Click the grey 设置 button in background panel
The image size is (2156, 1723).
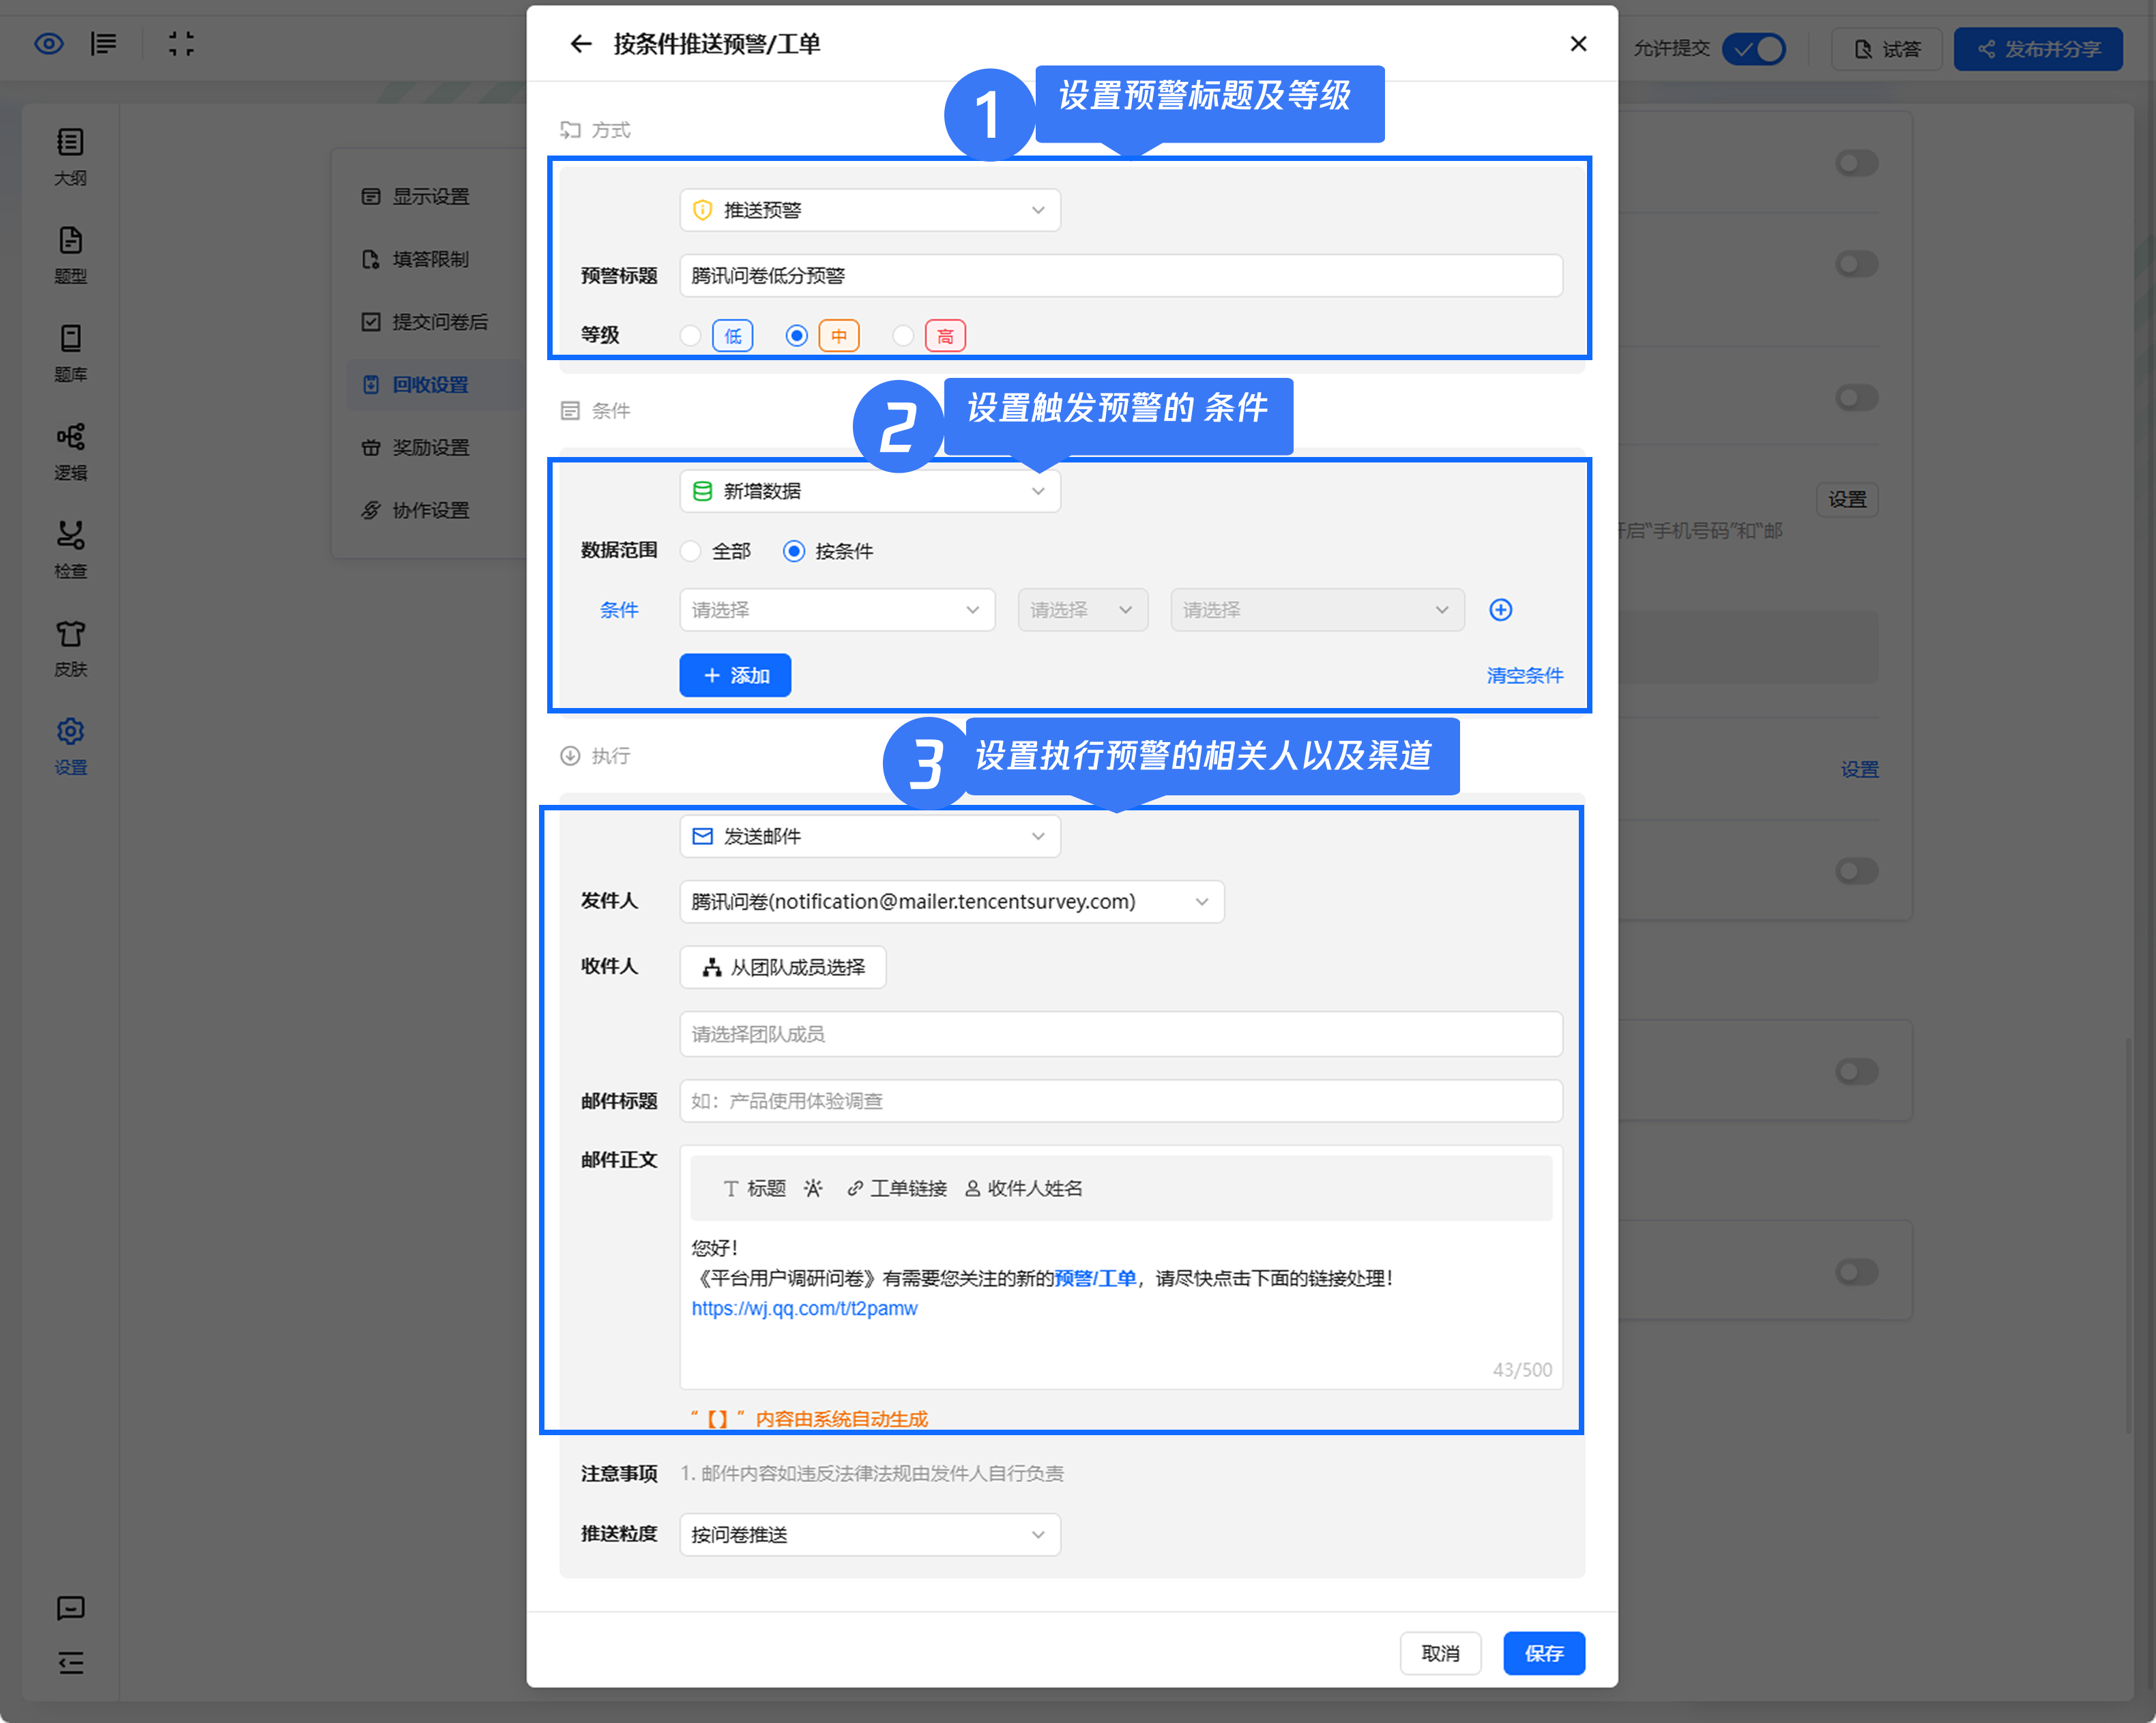1847,499
